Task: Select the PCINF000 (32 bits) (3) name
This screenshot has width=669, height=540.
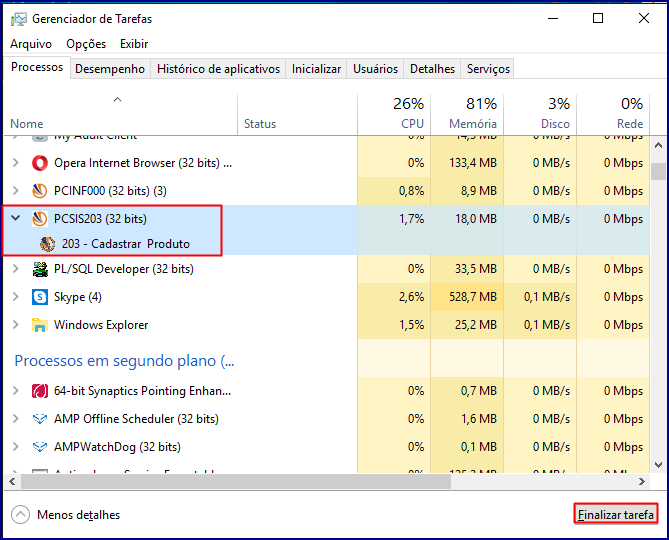Action: pos(110,191)
